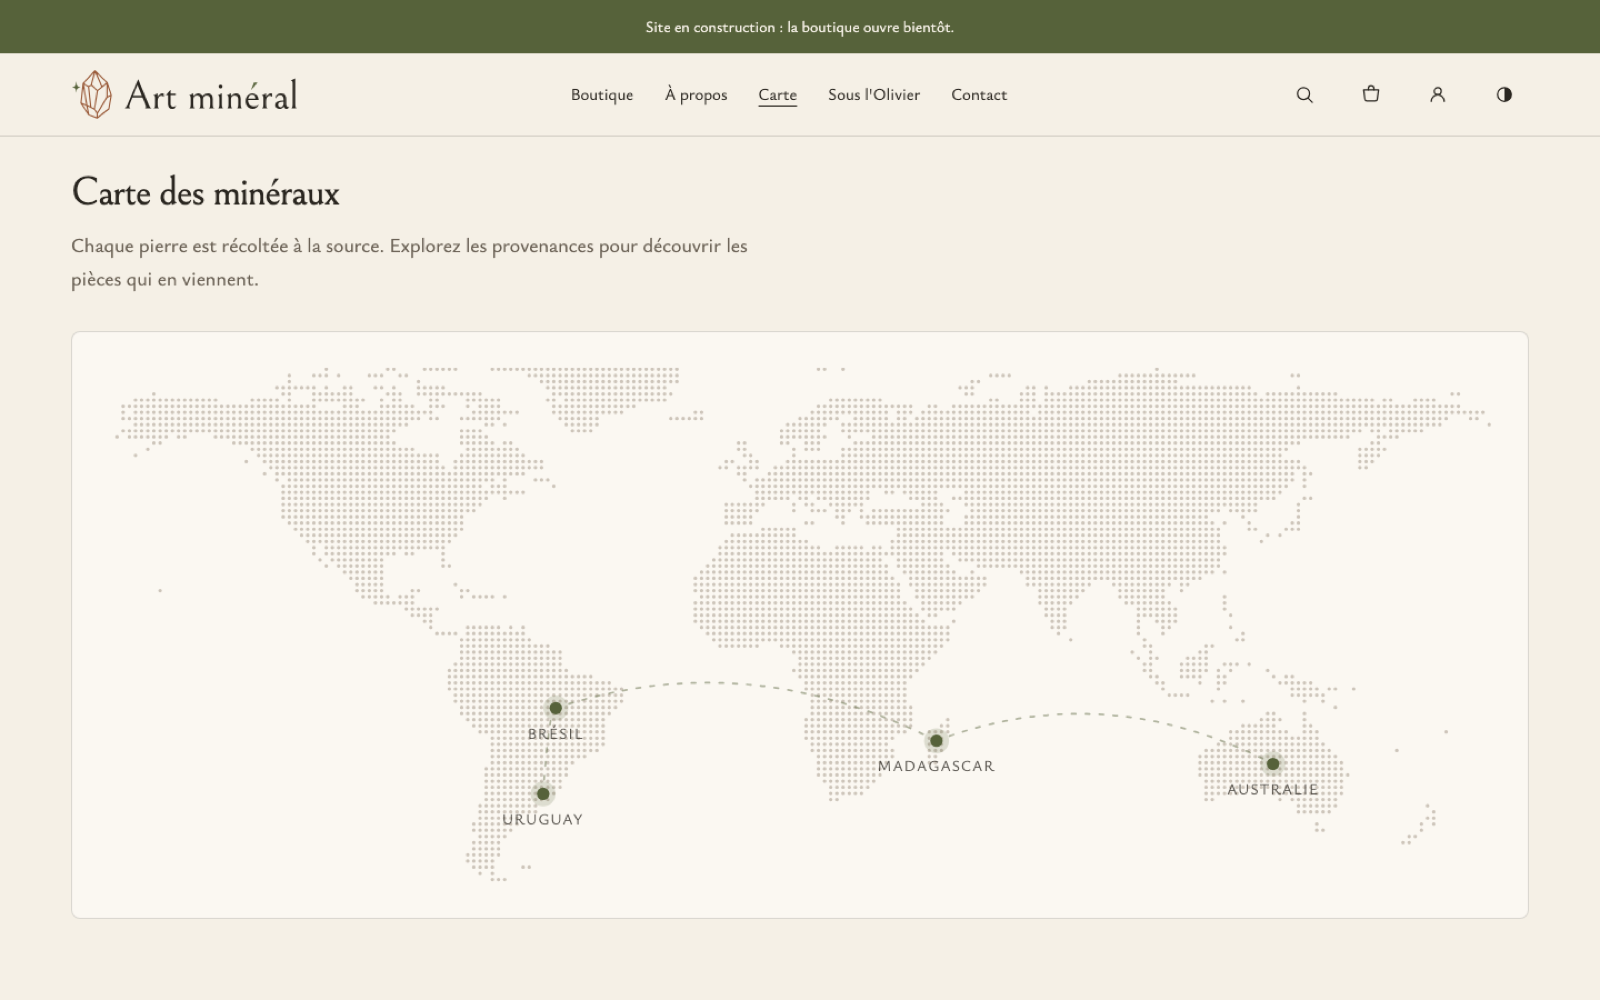Open the user account icon
The image size is (1600, 1000).
[1437, 95]
